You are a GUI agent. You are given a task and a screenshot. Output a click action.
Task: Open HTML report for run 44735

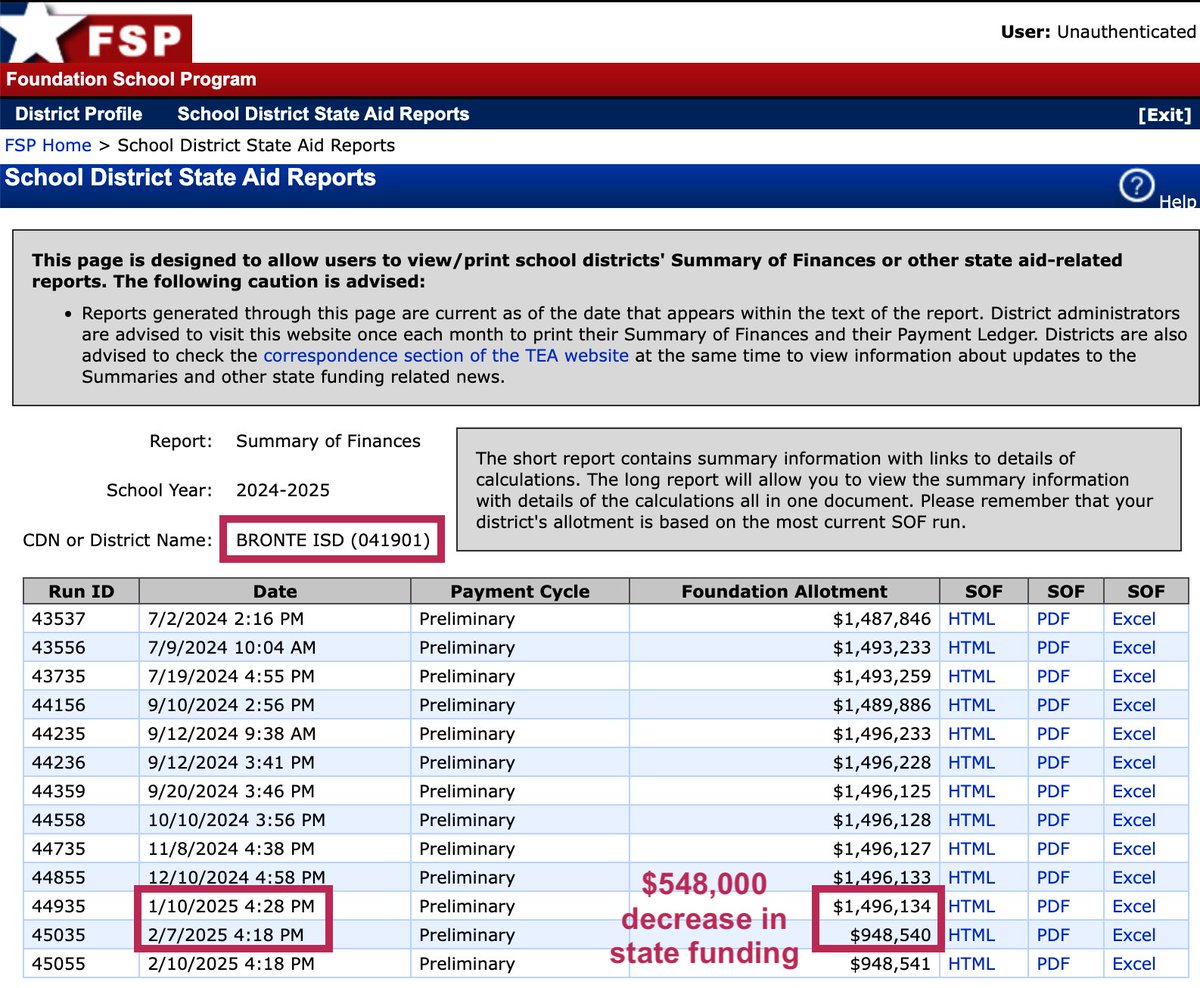click(971, 849)
